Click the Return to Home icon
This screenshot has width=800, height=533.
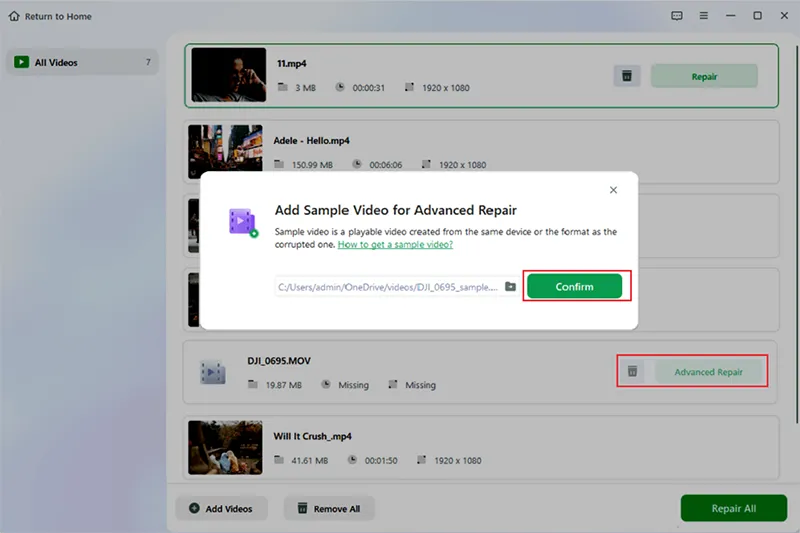[14, 16]
